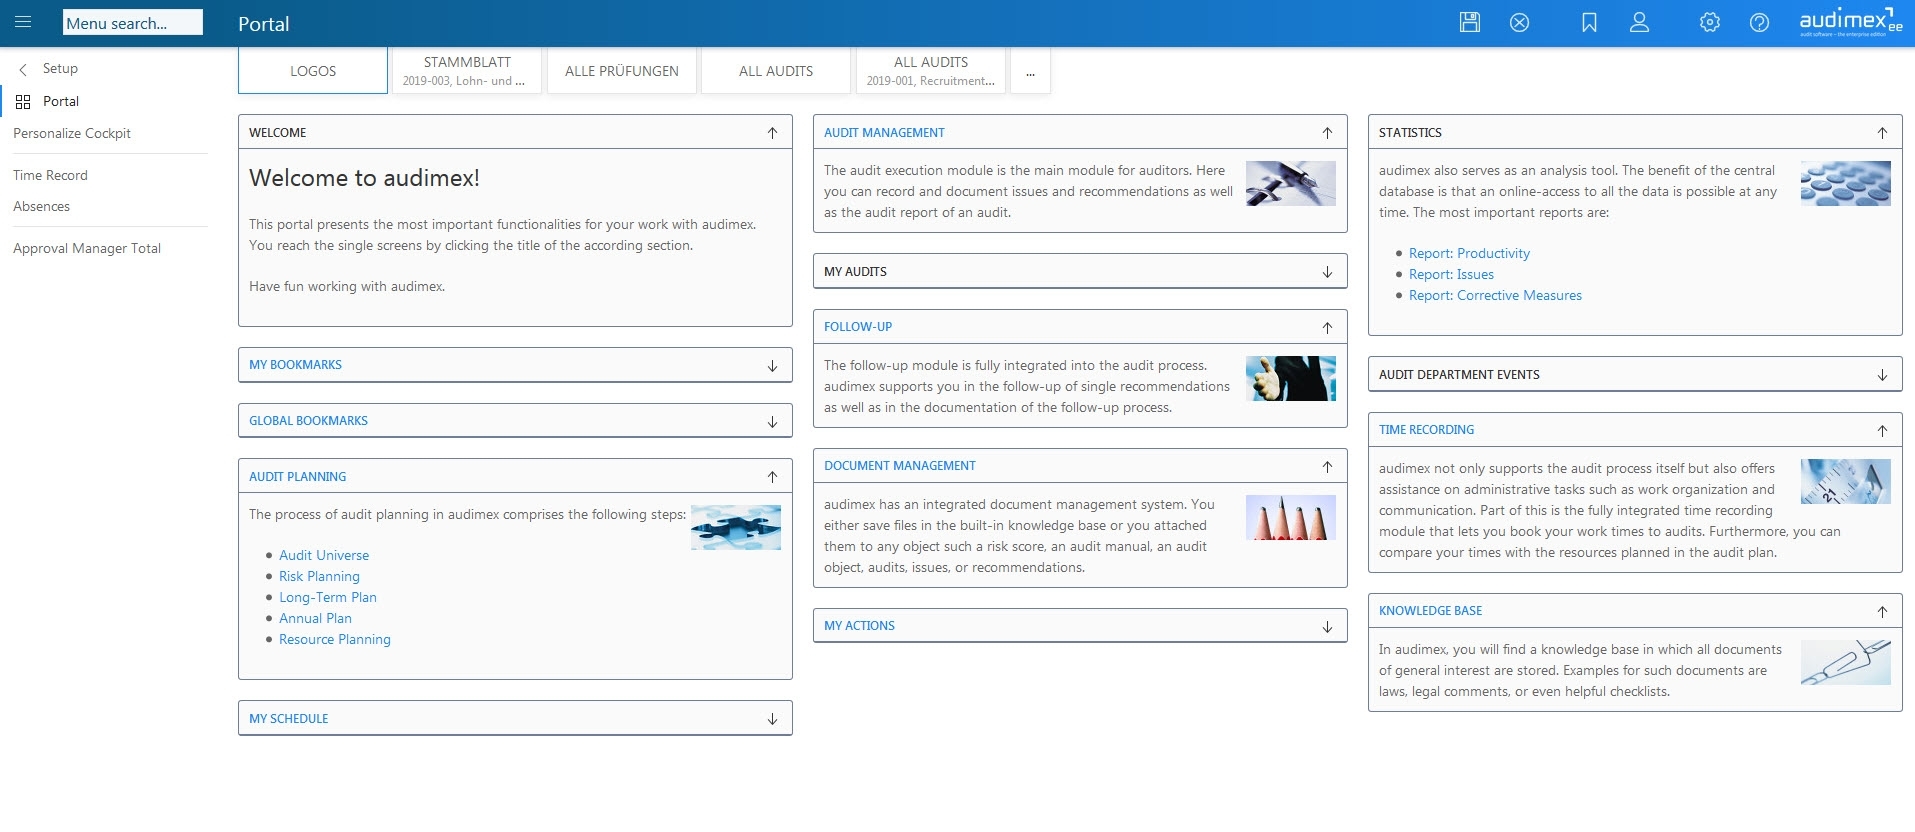Click the Statistics calculator image
This screenshot has width=1915, height=832.
coord(1845,183)
